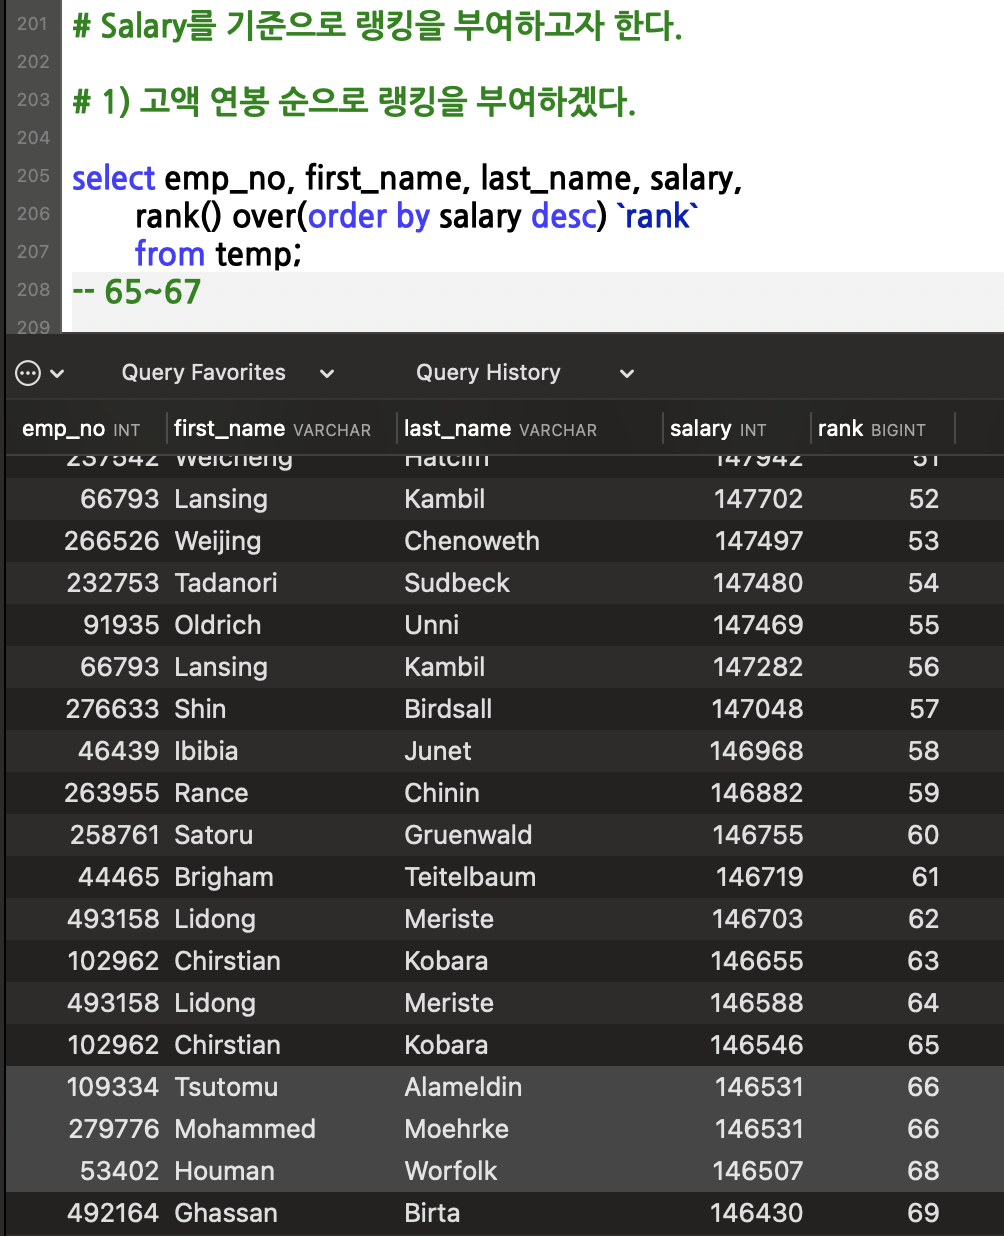
Task: Open the Query History dropdown
Action: [x=525, y=373]
